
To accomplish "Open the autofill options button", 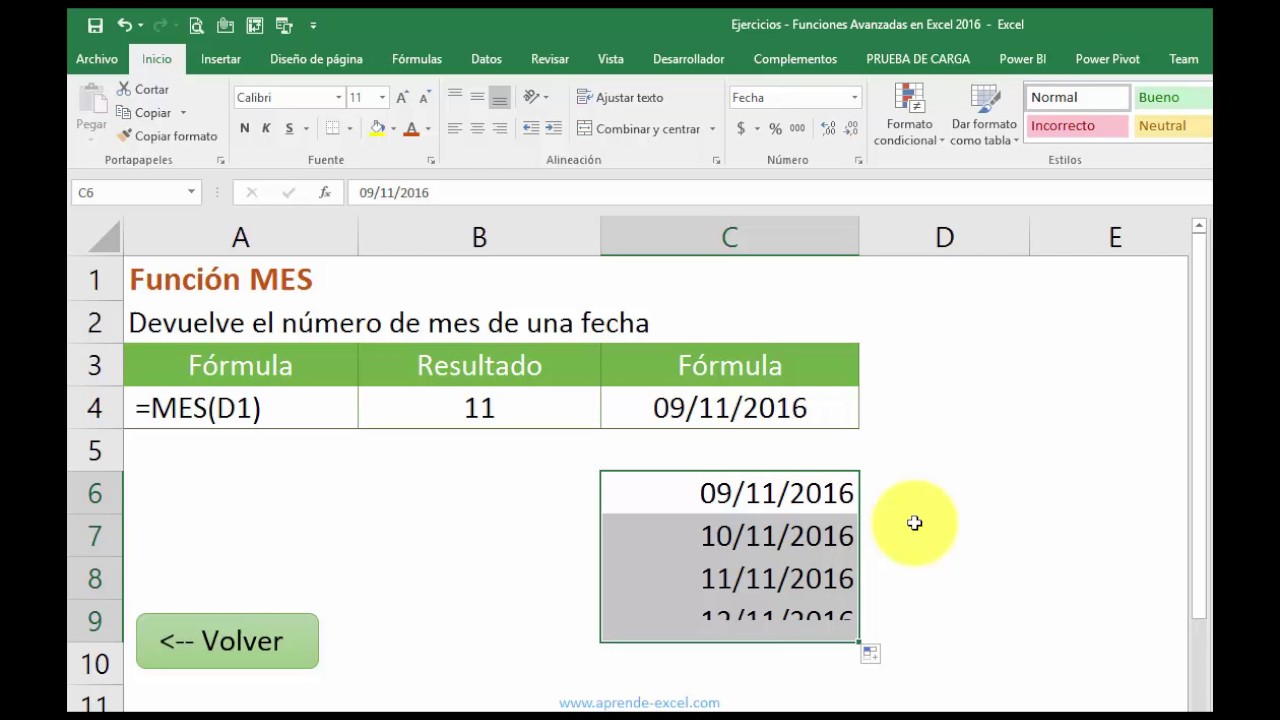I will 870,653.
